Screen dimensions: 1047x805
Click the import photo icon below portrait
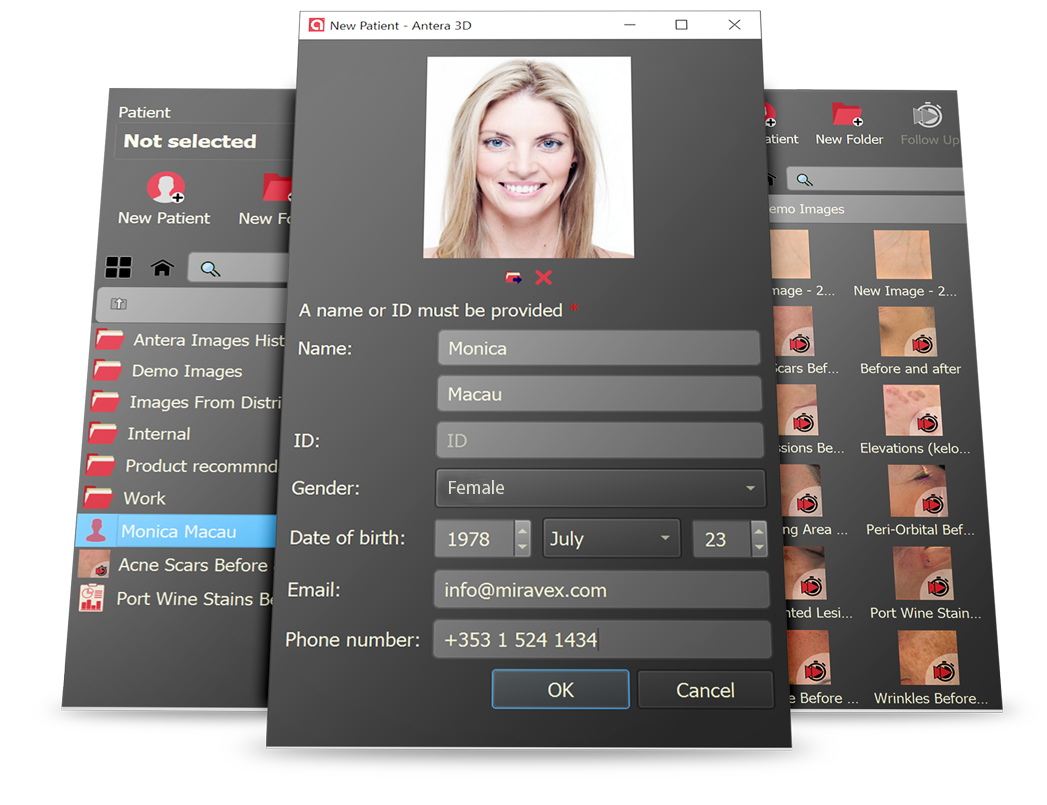tap(514, 278)
